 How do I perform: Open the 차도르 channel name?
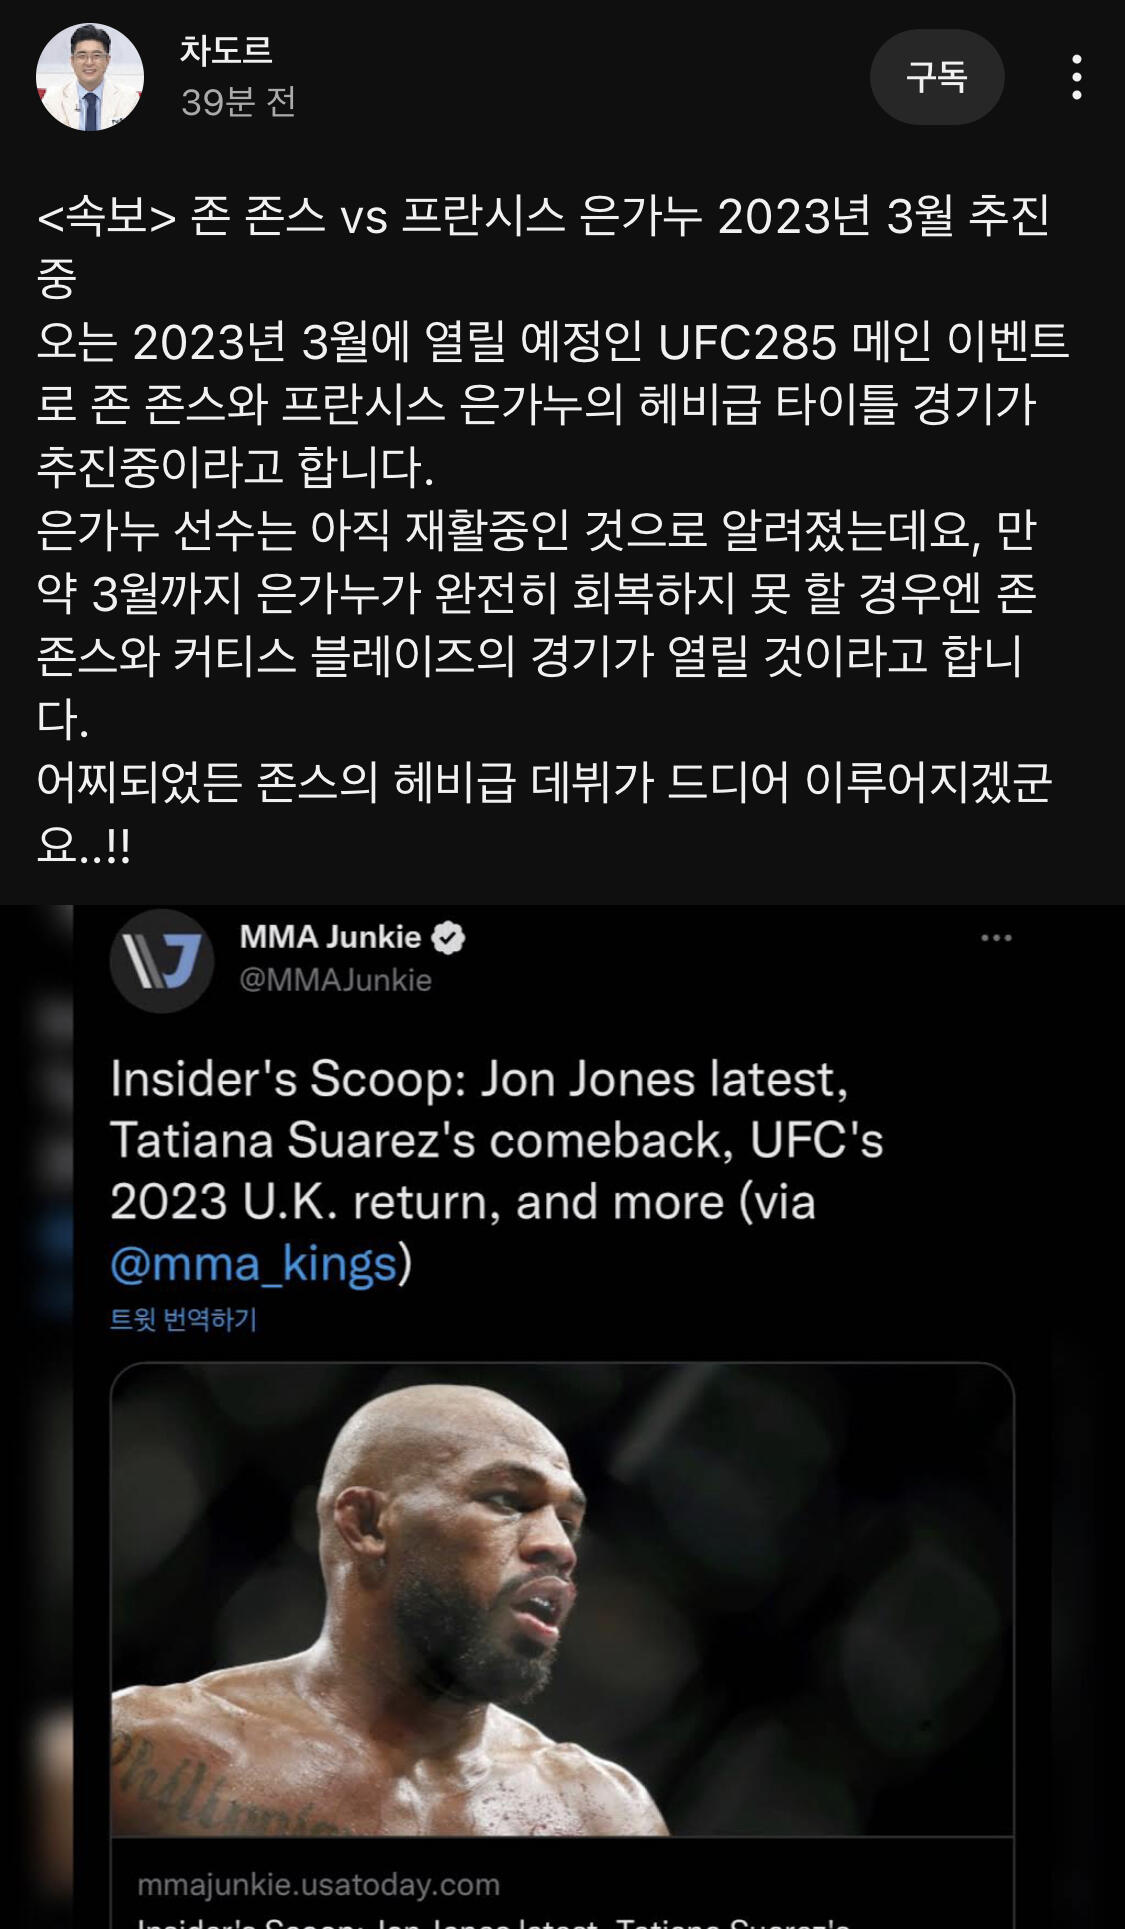point(227,50)
